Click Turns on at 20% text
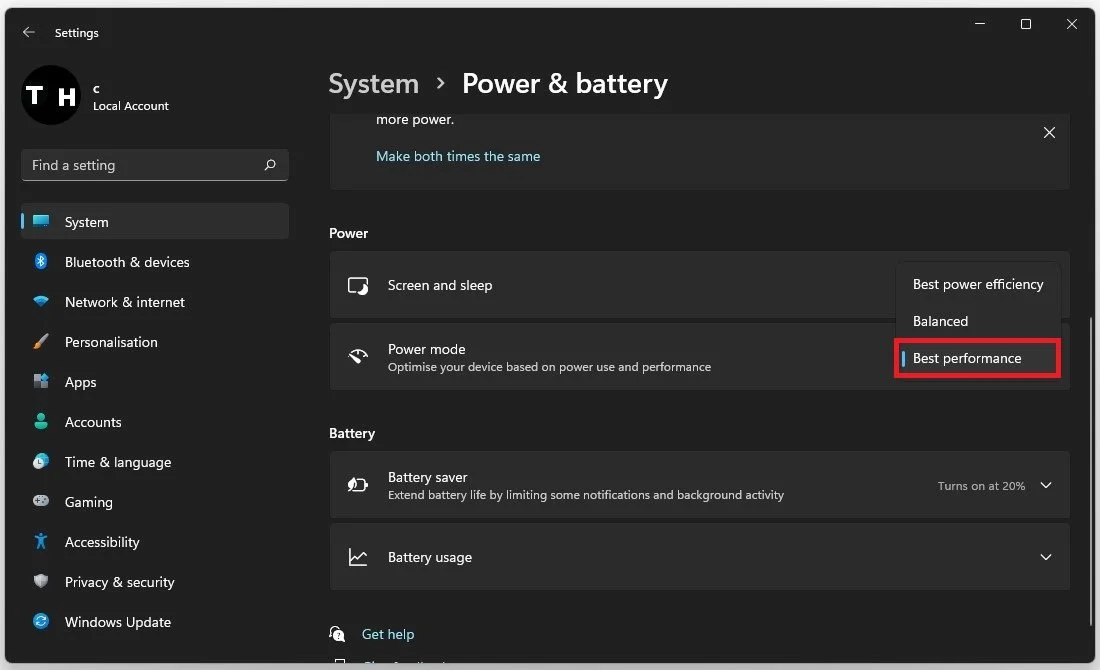This screenshot has width=1100, height=670. pos(981,485)
